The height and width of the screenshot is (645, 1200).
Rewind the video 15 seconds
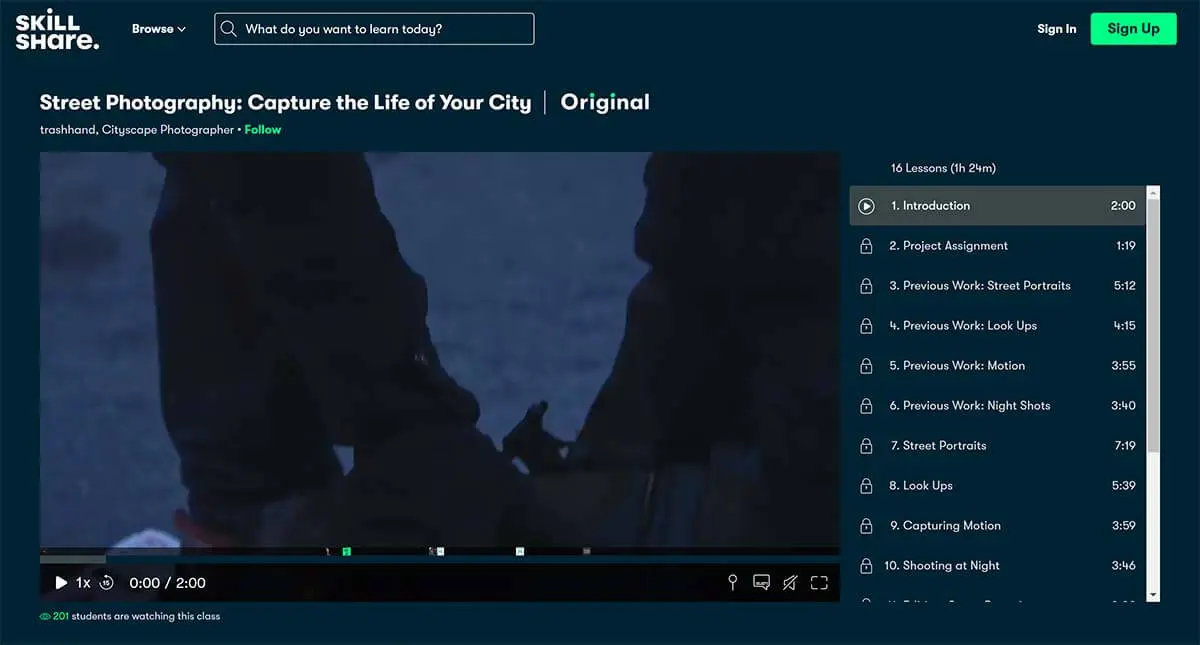pyautogui.click(x=107, y=582)
